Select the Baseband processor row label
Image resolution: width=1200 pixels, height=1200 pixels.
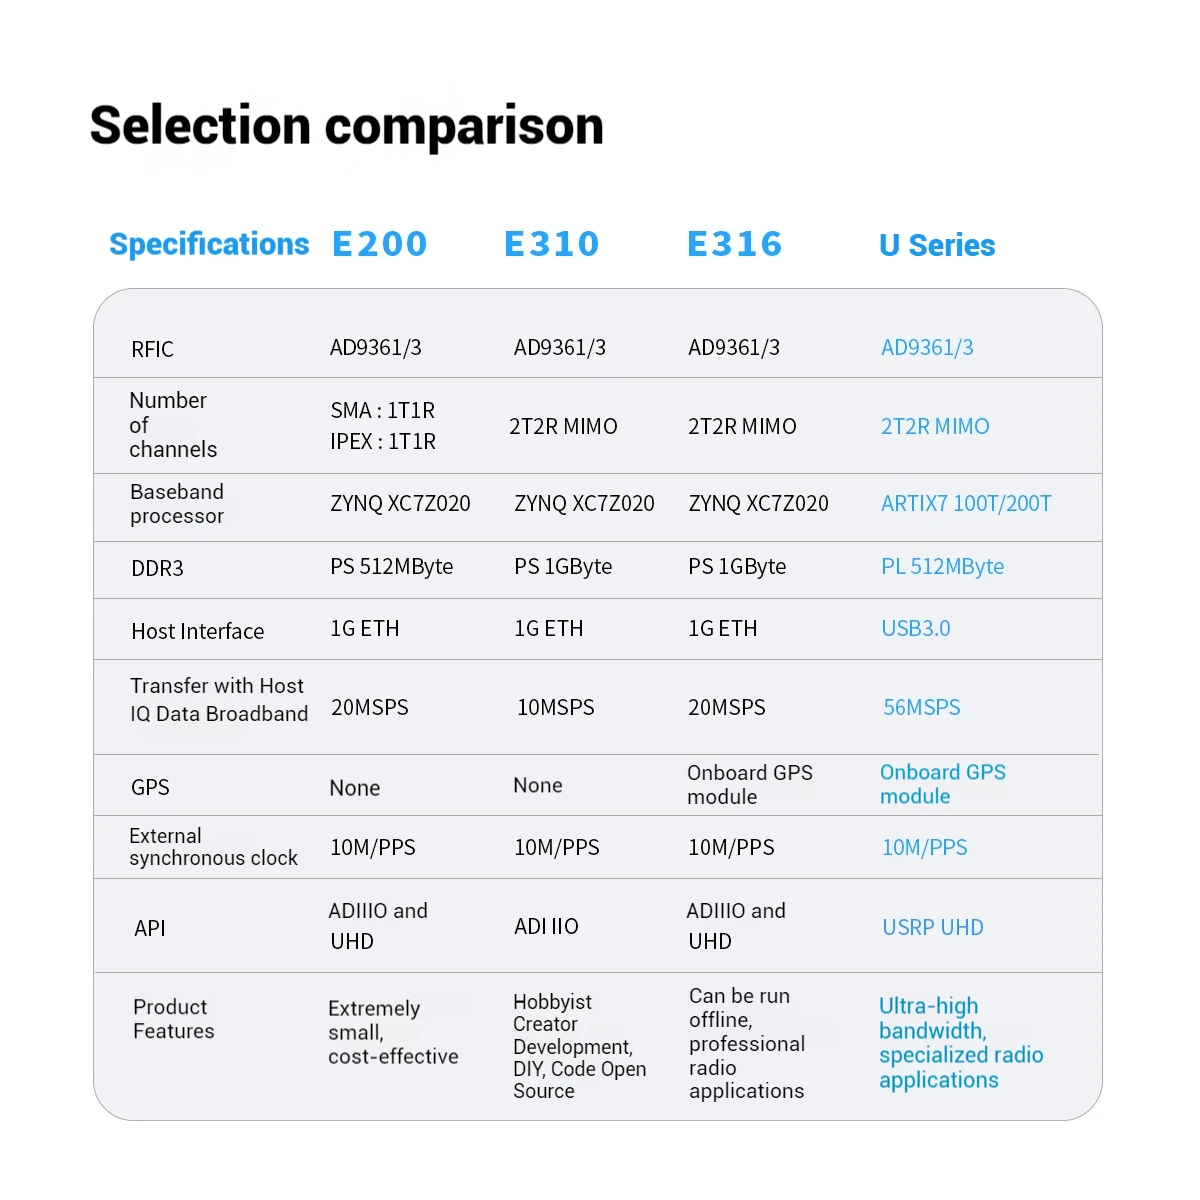point(177,504)
